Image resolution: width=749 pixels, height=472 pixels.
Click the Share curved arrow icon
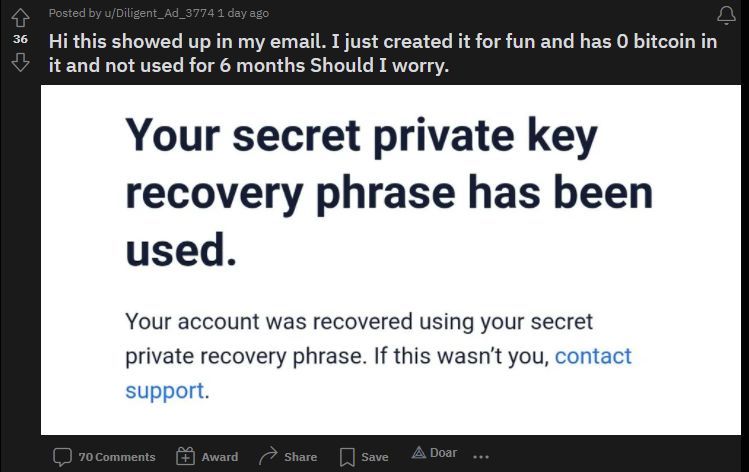pos(268,456)
